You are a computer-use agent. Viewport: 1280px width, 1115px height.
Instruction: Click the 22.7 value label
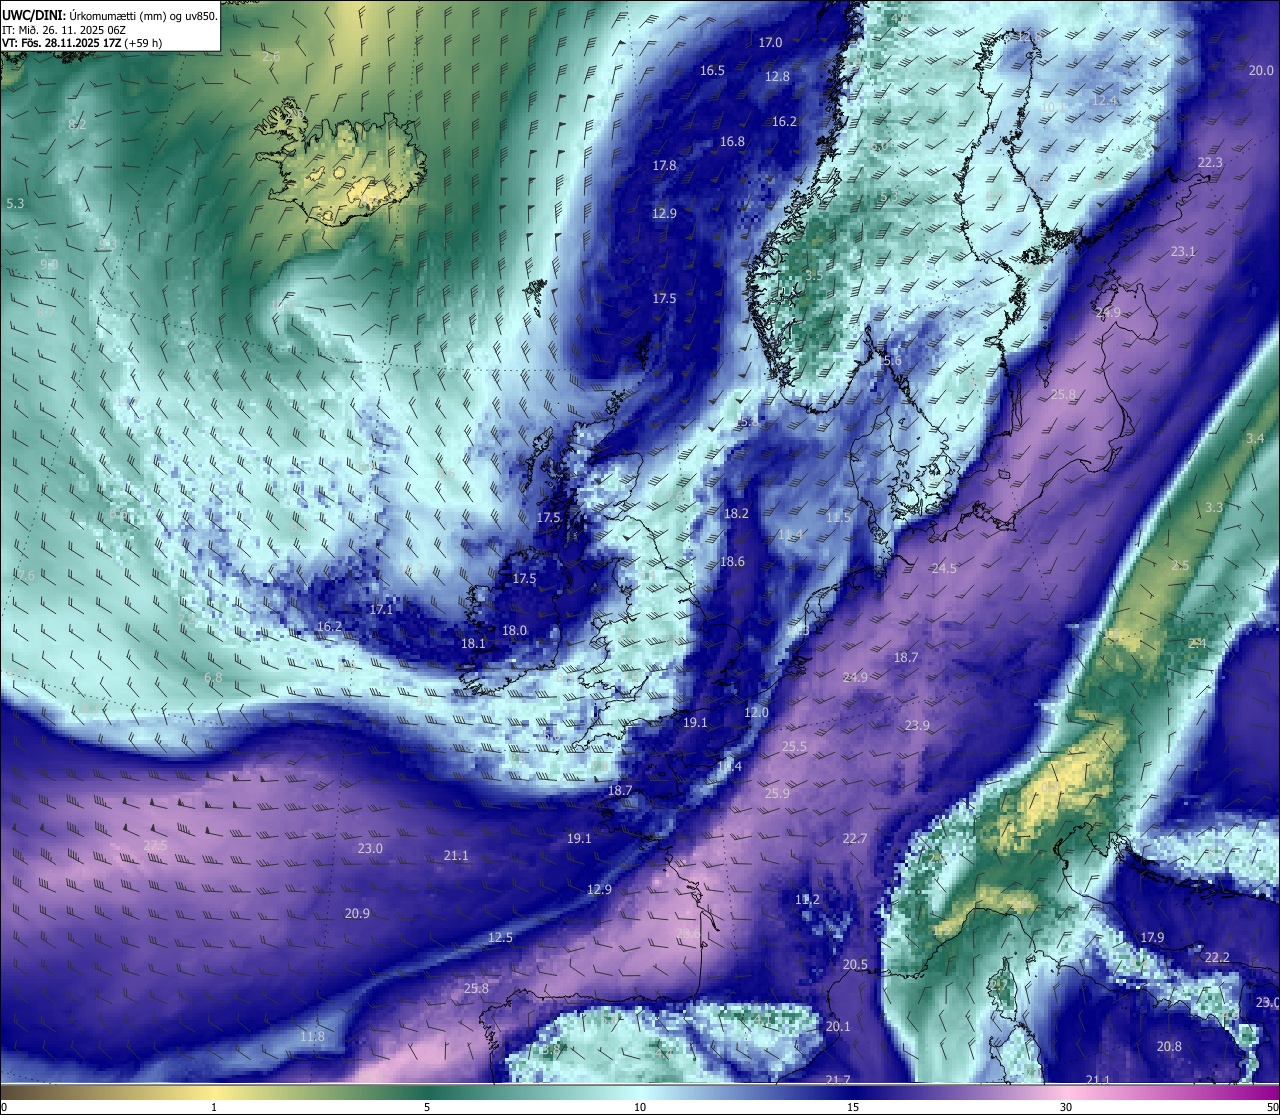pos(854,839)
